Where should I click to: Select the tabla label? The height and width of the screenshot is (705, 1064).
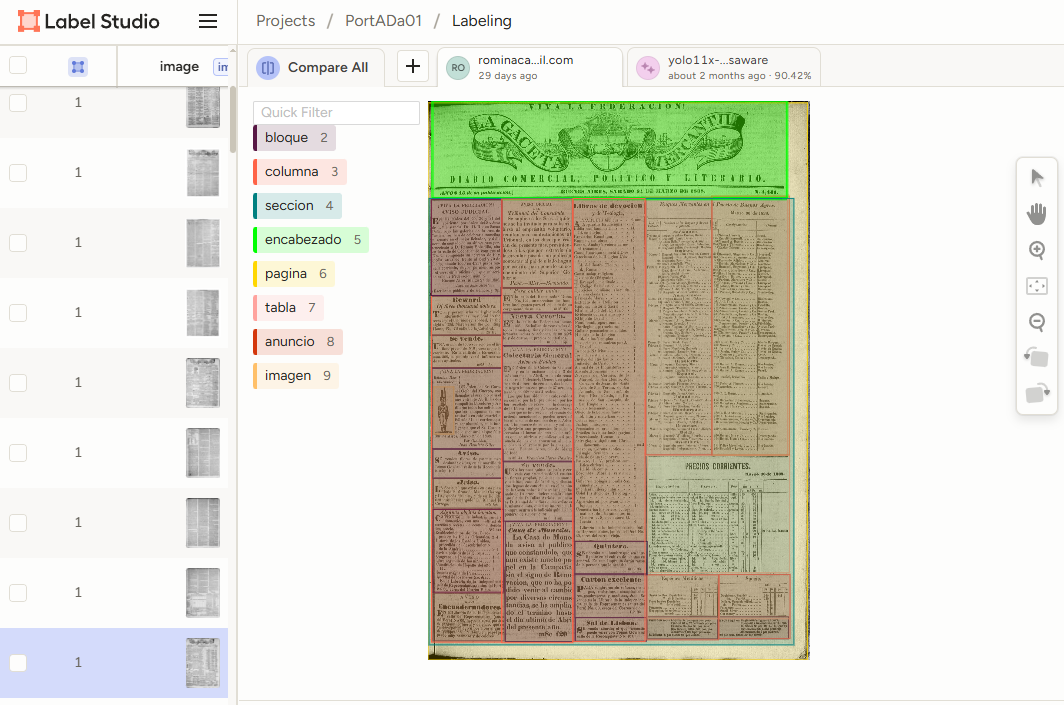tap(288, 307)
